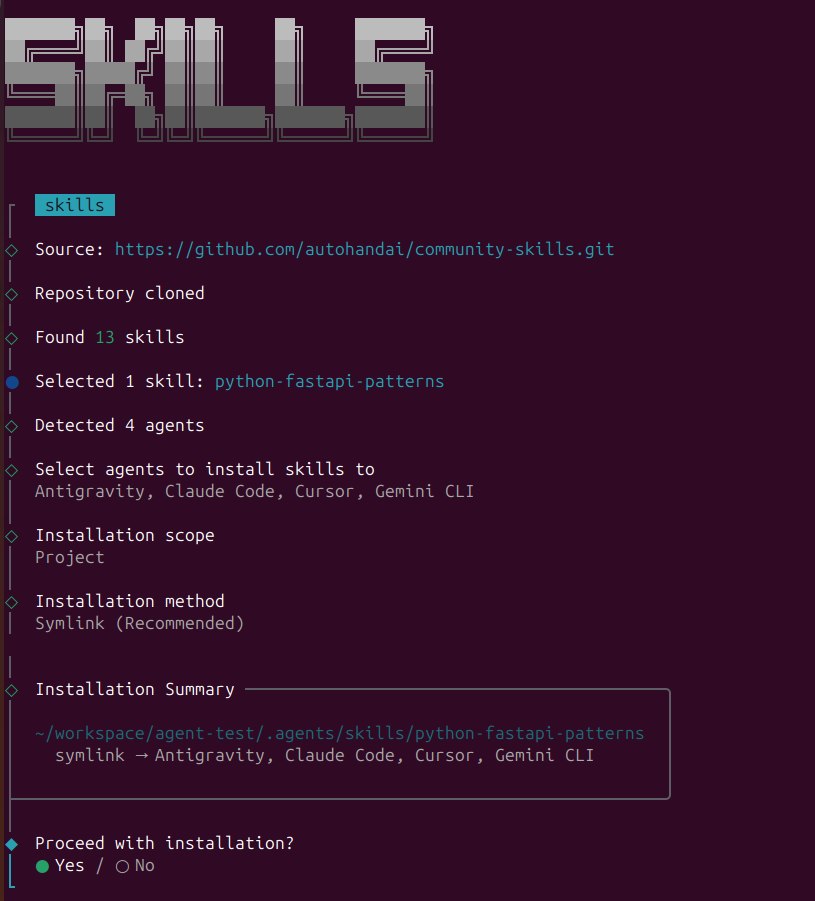Viewport: 815px width, 901px height.
Task: Click the diamond marker beside Installation Summary
Action: coord(11,690)
